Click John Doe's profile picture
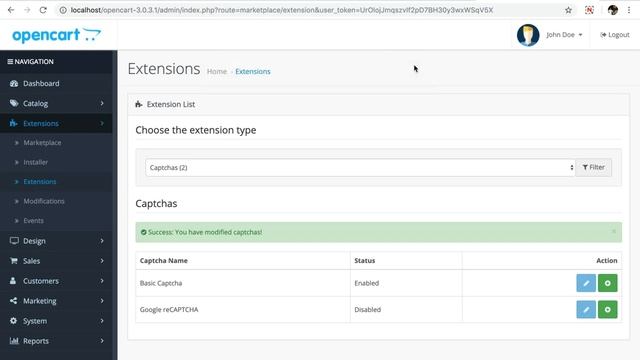The image size is (640, 360). pos(528,35)
